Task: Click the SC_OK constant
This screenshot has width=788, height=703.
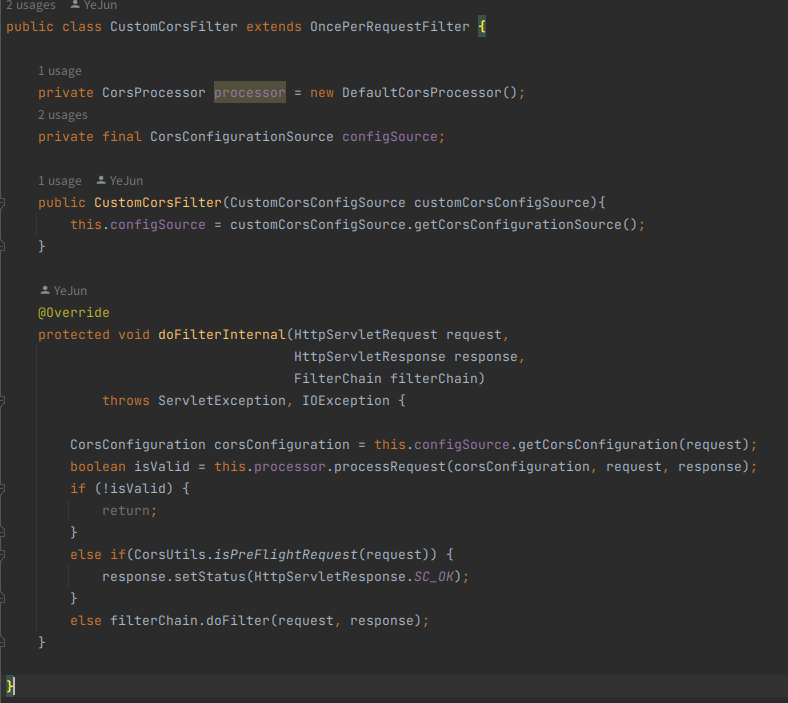Action: pyautogui.click(x=434, y=577)
